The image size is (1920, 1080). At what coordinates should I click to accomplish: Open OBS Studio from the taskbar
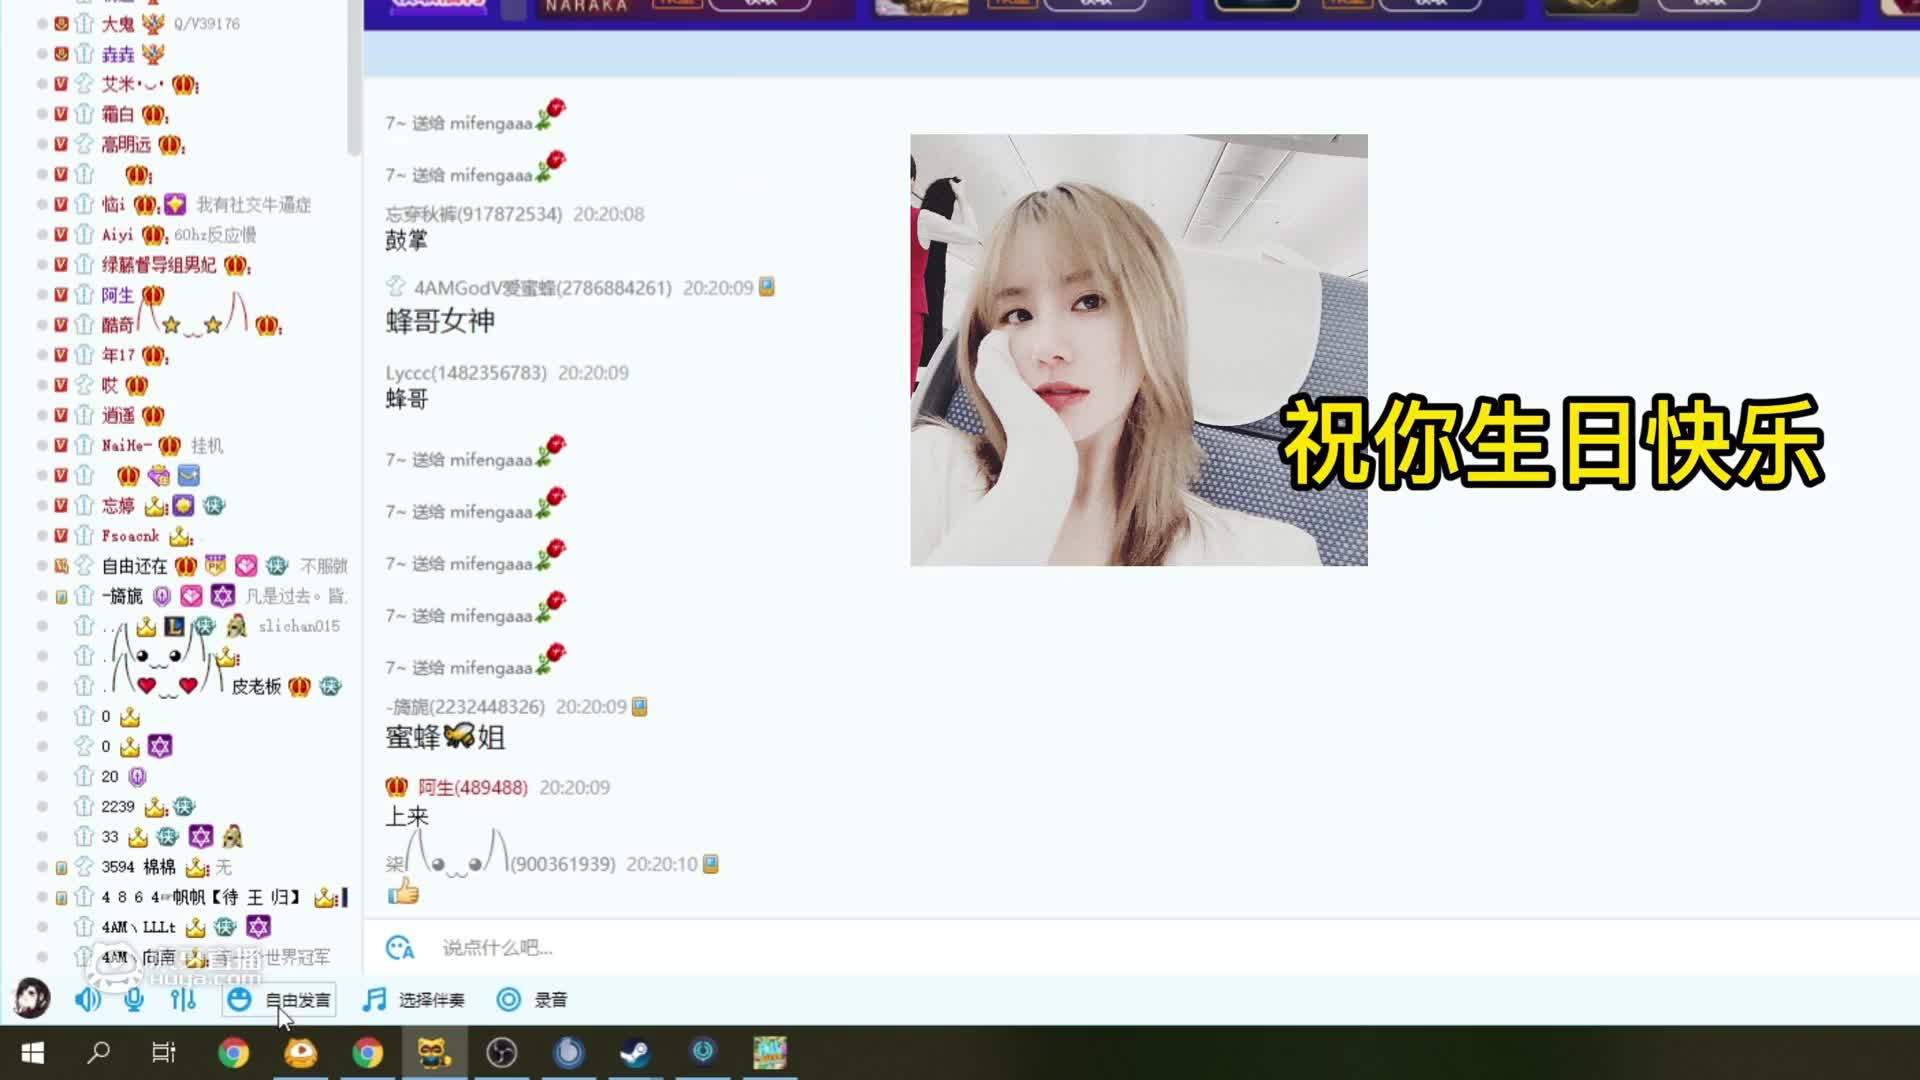click(x=501, y=1052)
